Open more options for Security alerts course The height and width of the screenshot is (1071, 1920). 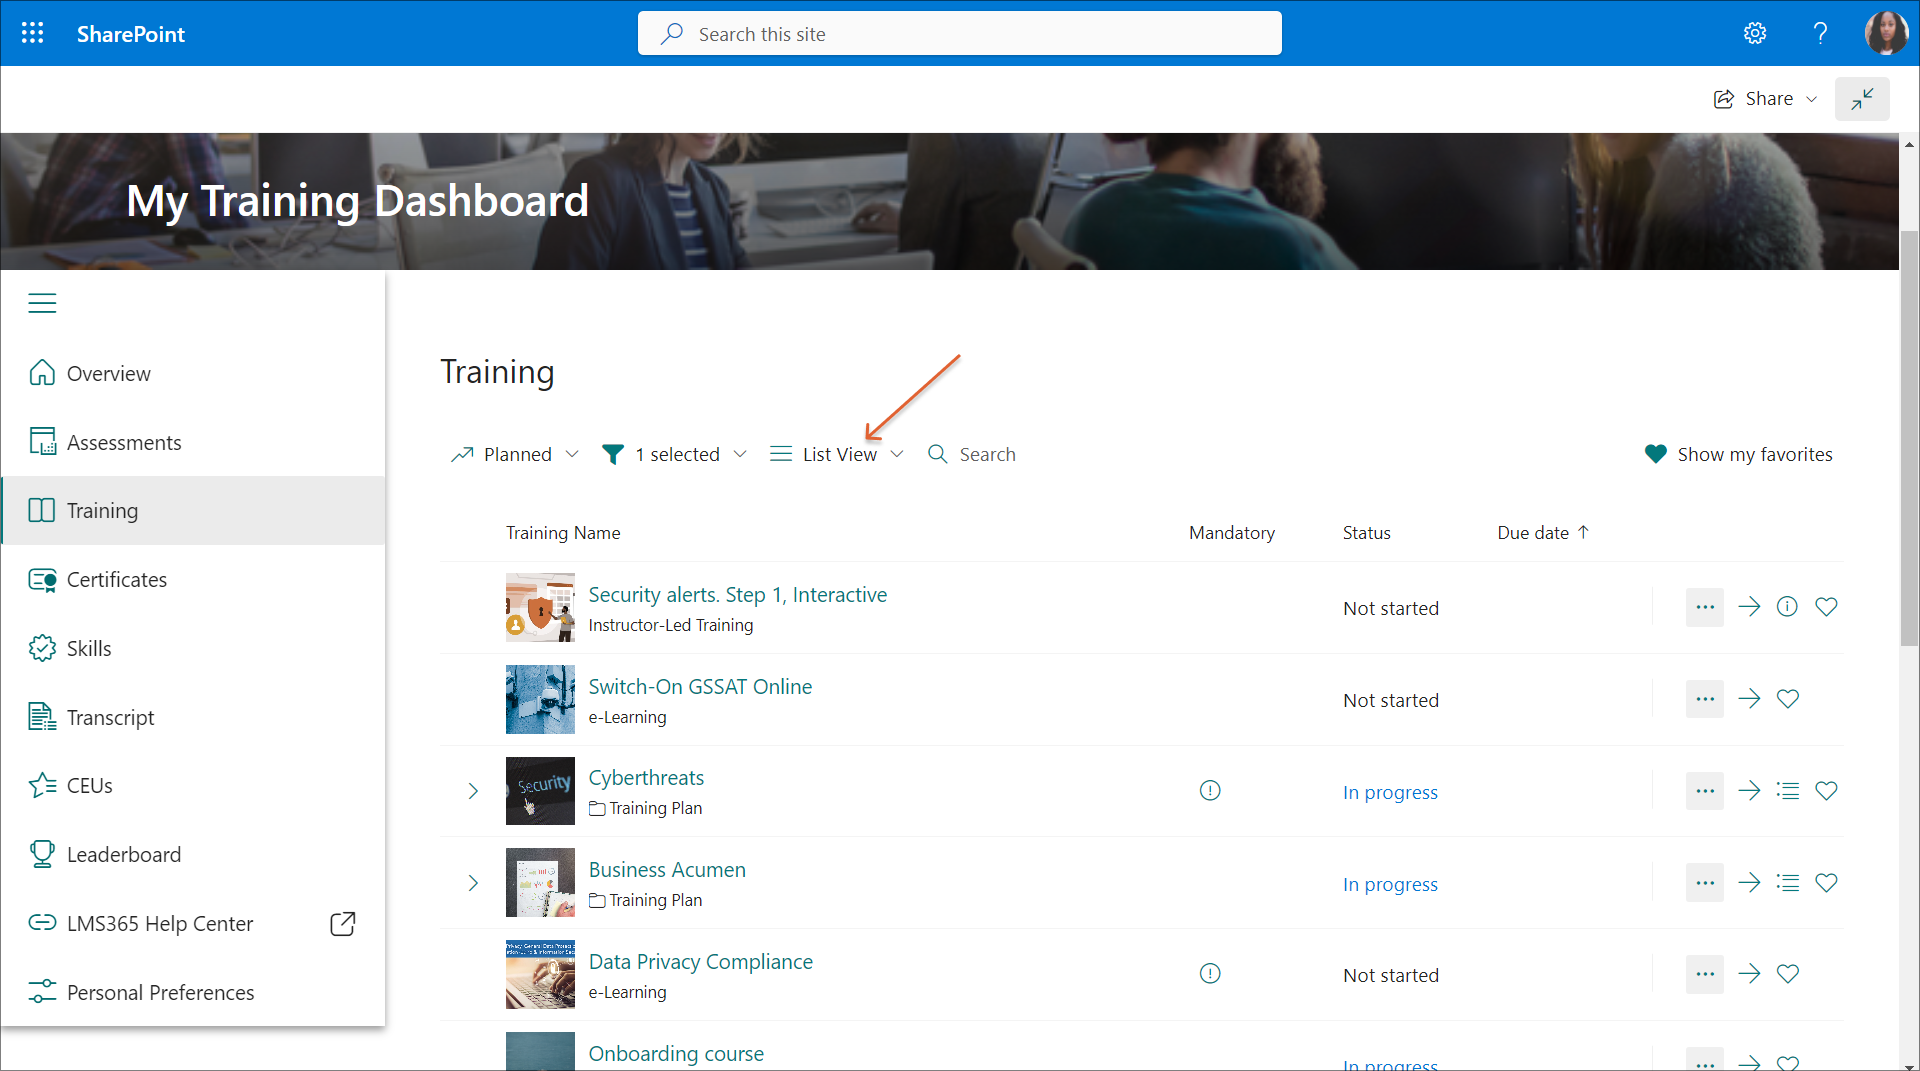(1704, 607)
